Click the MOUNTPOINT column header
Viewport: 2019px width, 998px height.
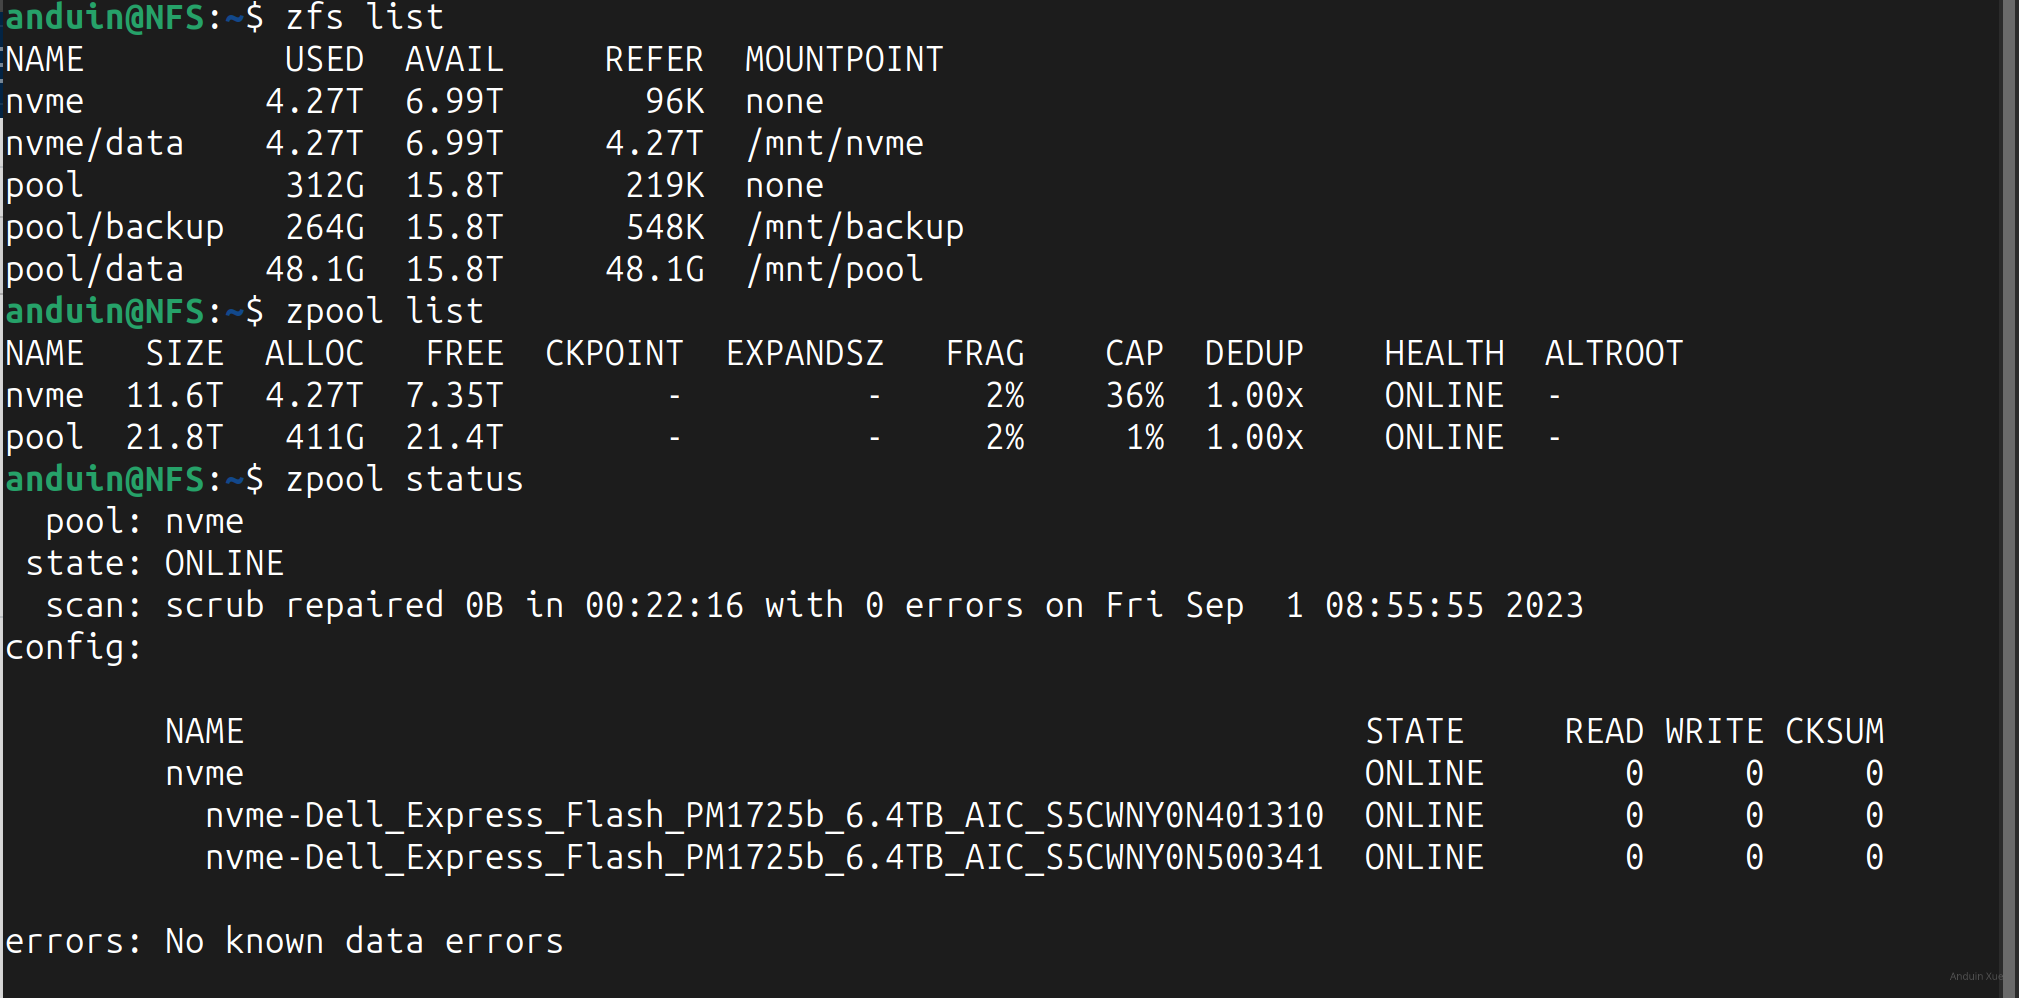[x=844, y=60]
